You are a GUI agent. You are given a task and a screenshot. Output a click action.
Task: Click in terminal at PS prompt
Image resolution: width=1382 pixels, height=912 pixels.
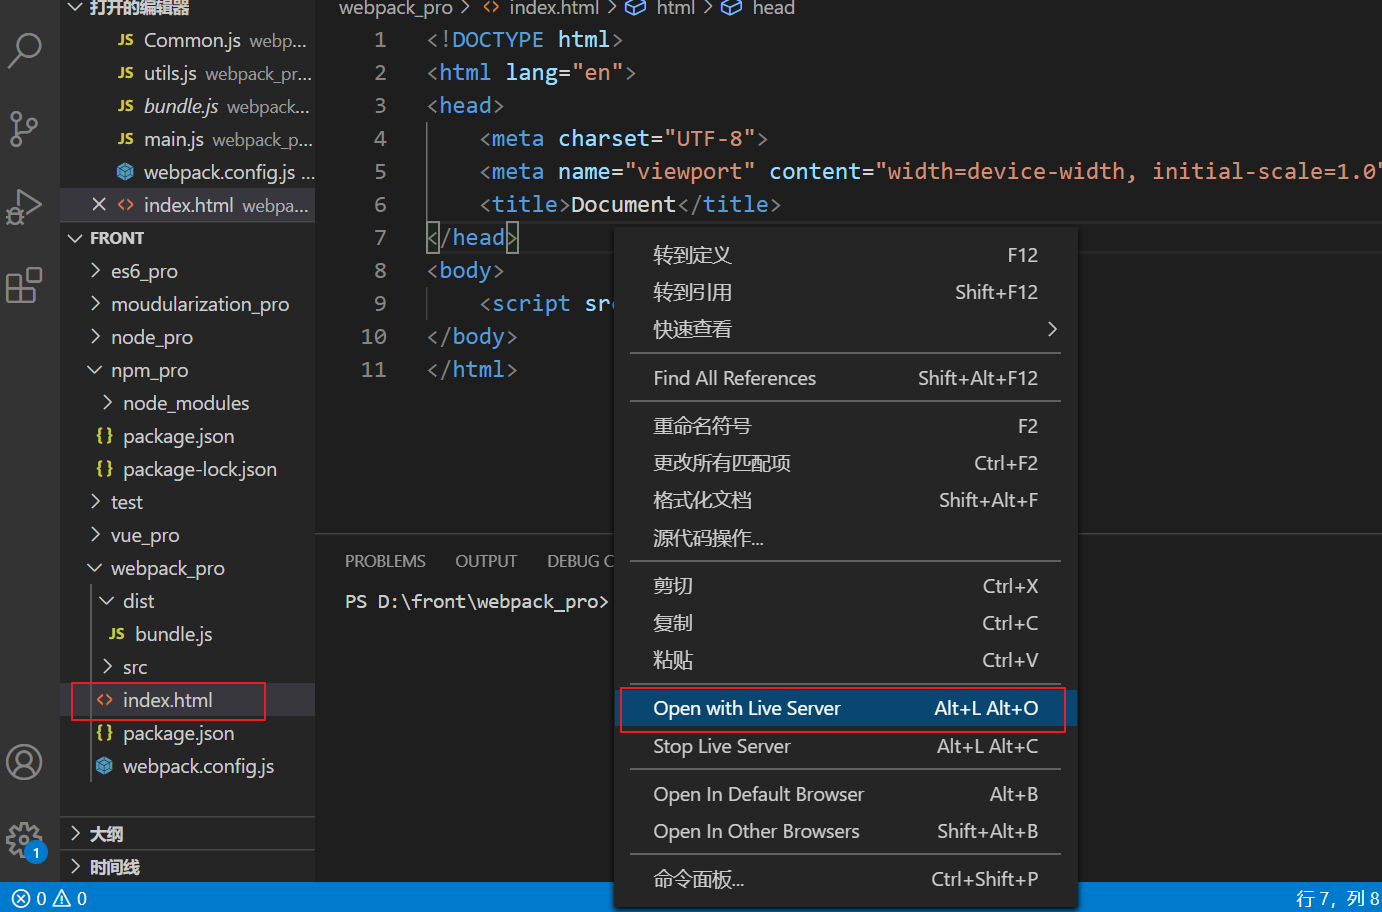pos(476,601)
